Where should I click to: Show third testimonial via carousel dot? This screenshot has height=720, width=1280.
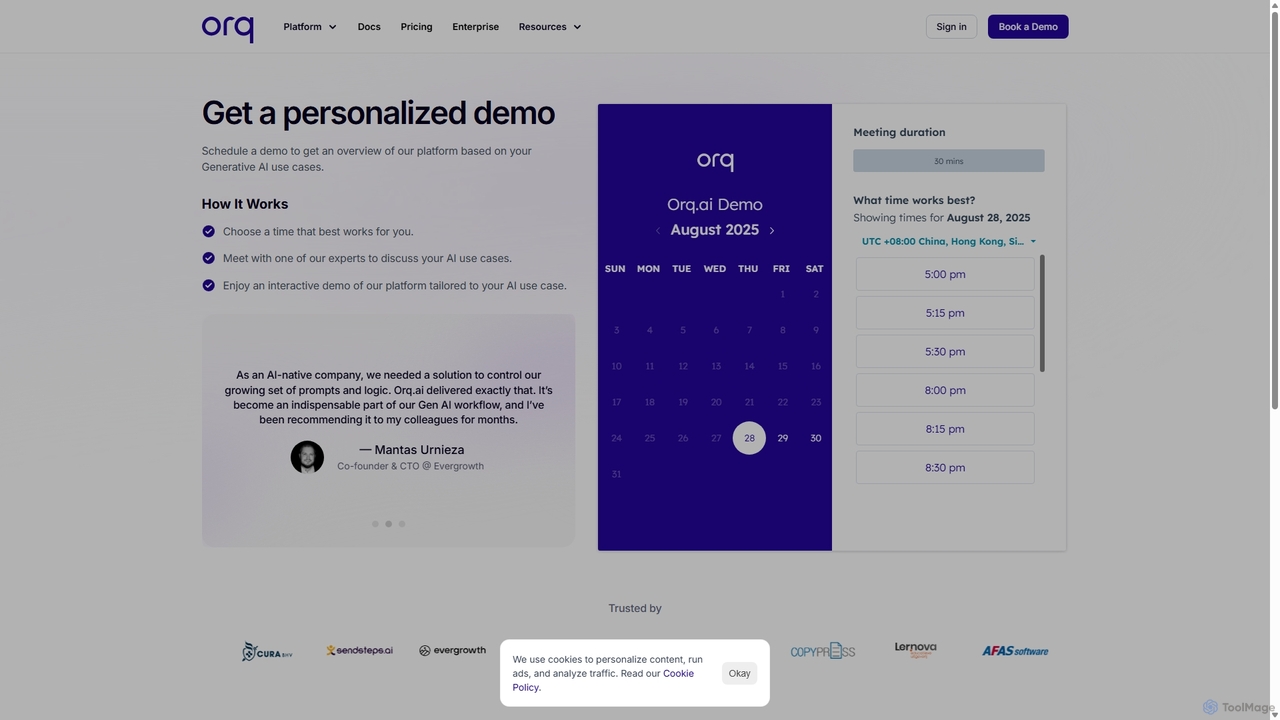pos(402,524)
